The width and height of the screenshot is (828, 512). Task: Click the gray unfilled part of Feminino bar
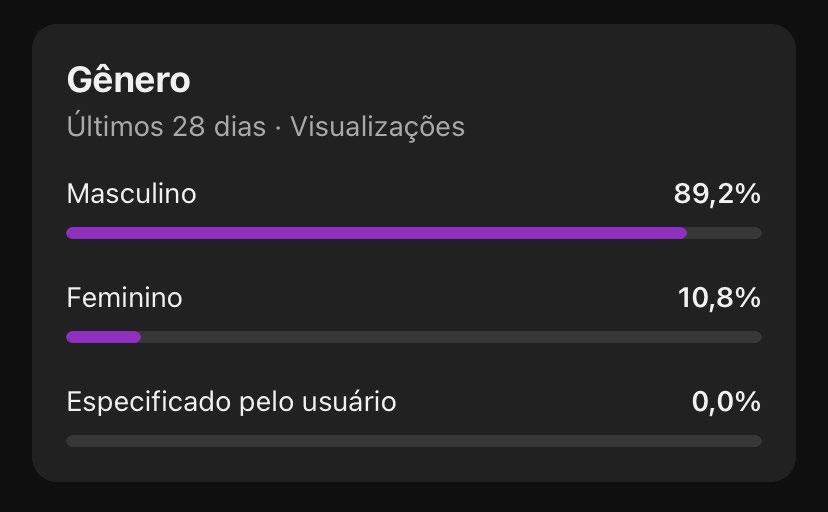[450, 337]
